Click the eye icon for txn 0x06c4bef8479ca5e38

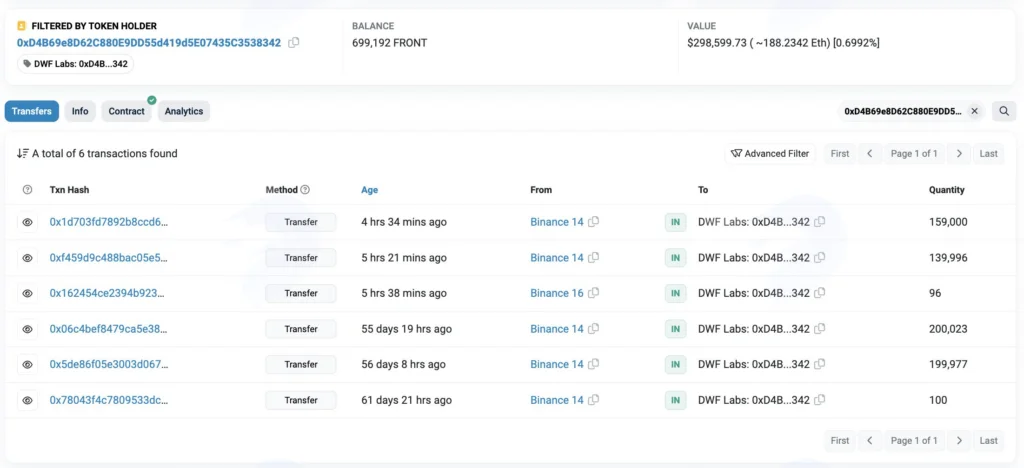(27, 329)
